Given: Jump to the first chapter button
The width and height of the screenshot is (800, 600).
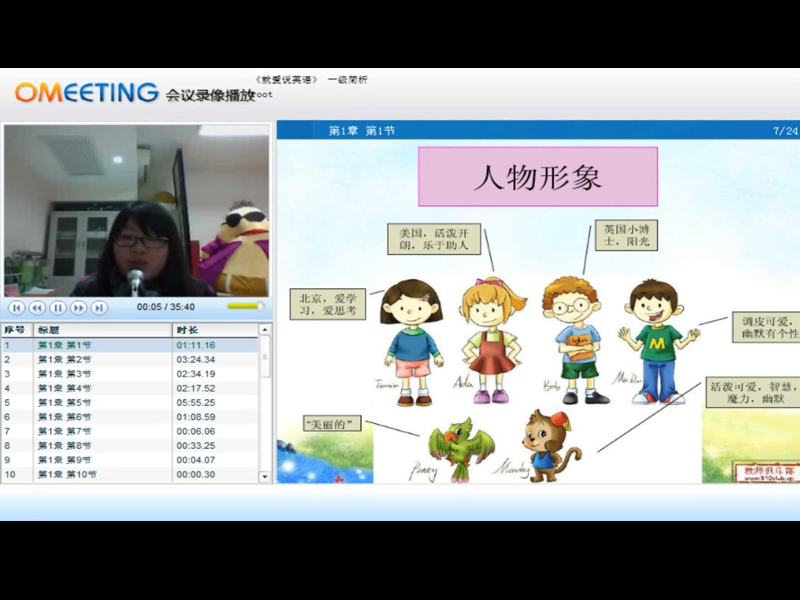Looking at the screenshot, I should [x=16, y=307].
